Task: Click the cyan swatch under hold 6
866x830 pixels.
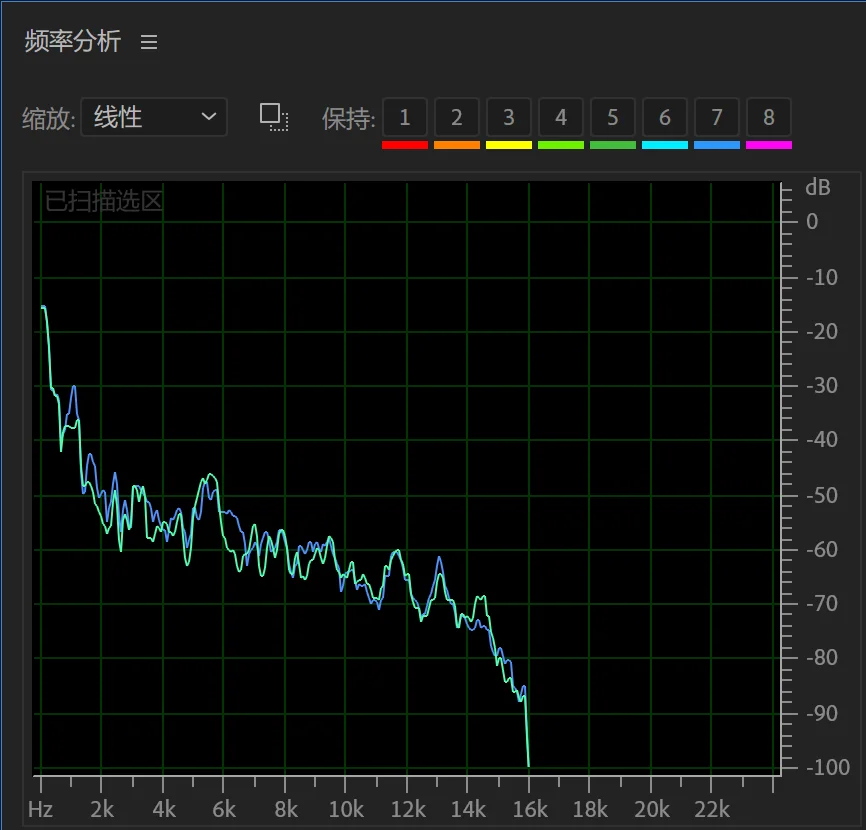Action: pos(665,145)
